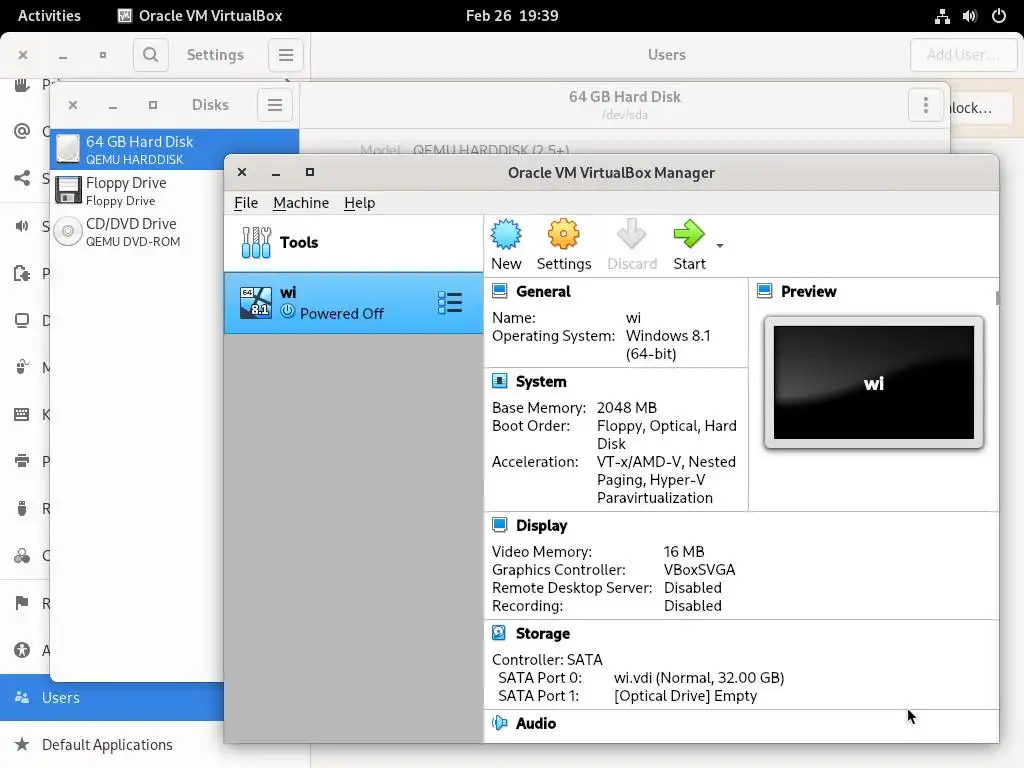Image resolution: width=1024 pixels, height=768 pixels.
Task: Click the 2048 MB base memory value
Action: tap(626, 408)
